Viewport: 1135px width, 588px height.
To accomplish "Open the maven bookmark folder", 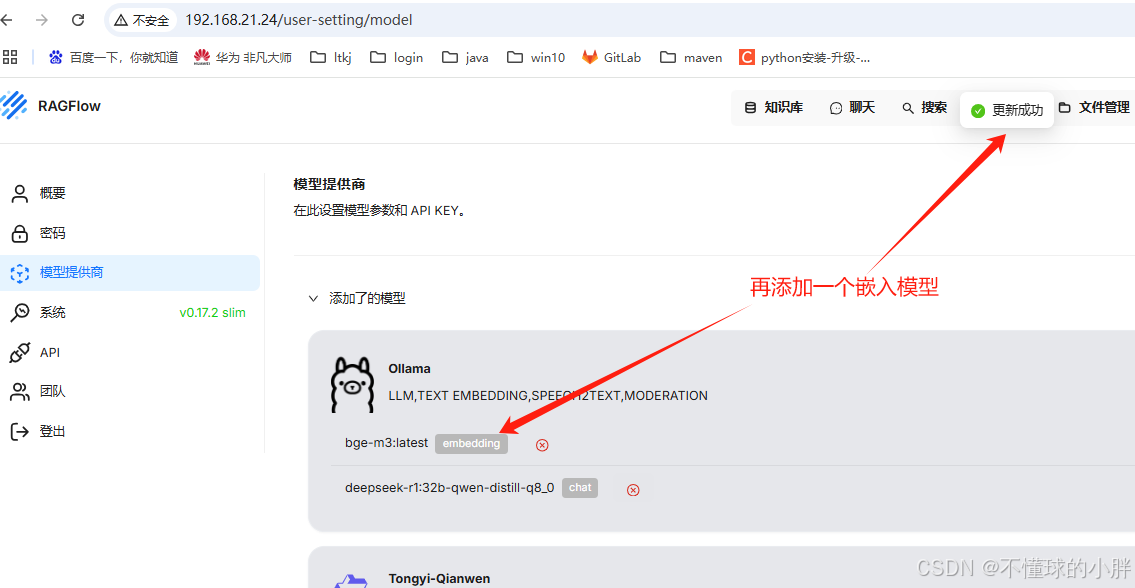I will click(x=691, y=57).
